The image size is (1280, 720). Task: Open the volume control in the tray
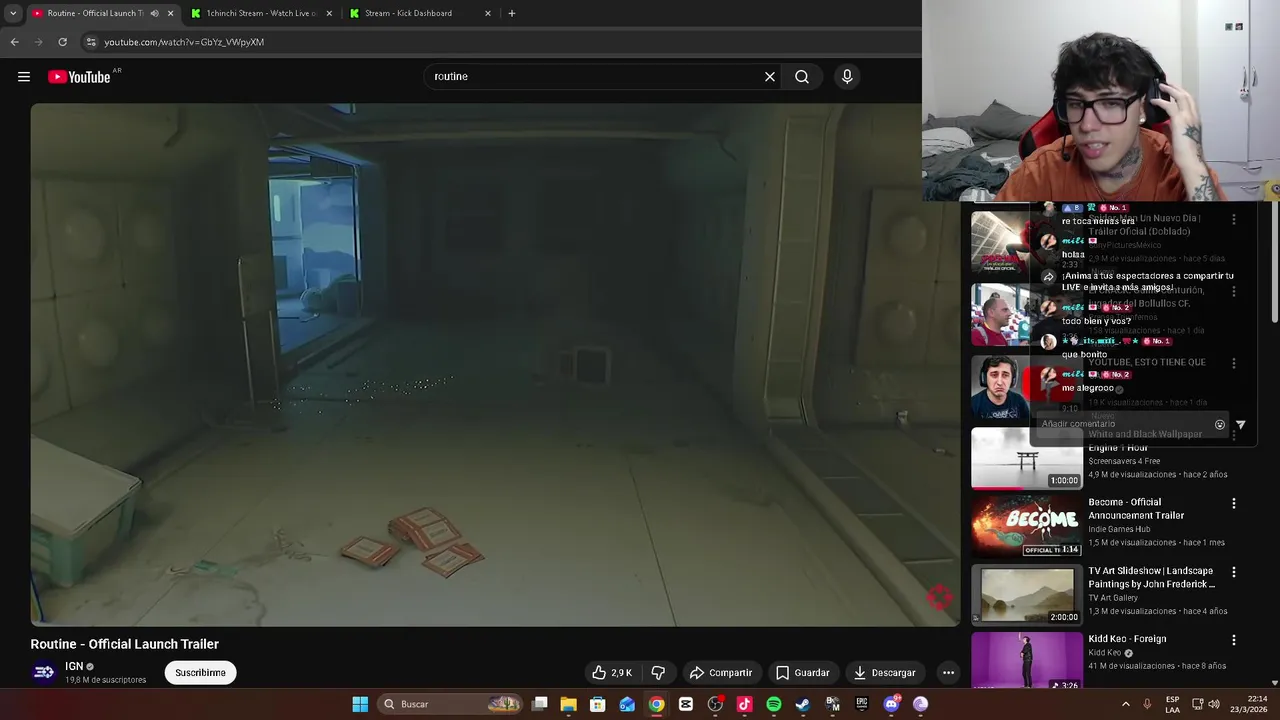[x=1213, y=704]
